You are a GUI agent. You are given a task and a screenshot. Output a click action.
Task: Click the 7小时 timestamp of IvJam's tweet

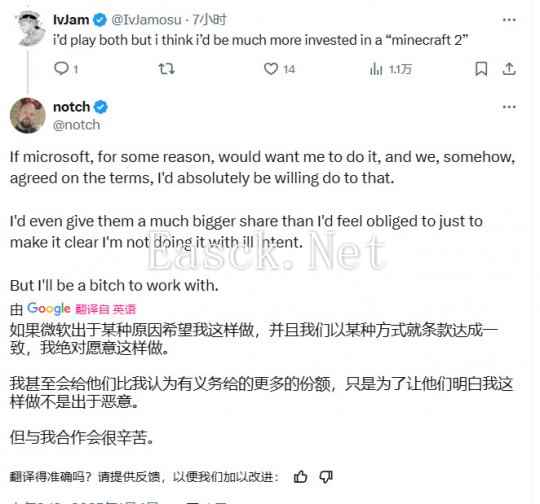click(x=209, y=20)
